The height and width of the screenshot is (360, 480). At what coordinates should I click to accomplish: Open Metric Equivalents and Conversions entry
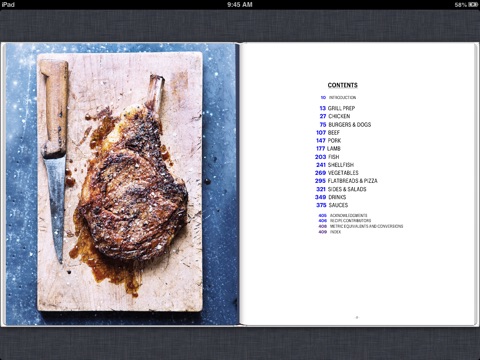click(361, 226)
